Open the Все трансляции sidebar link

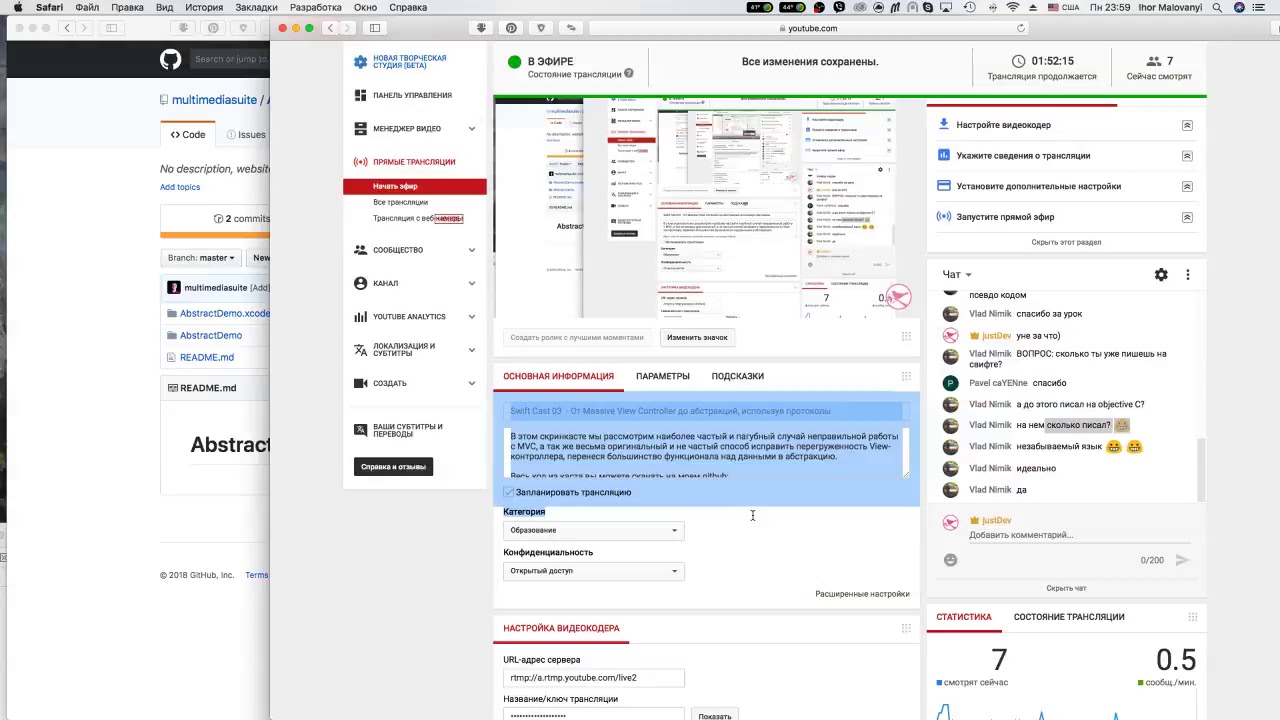[400, 202]
